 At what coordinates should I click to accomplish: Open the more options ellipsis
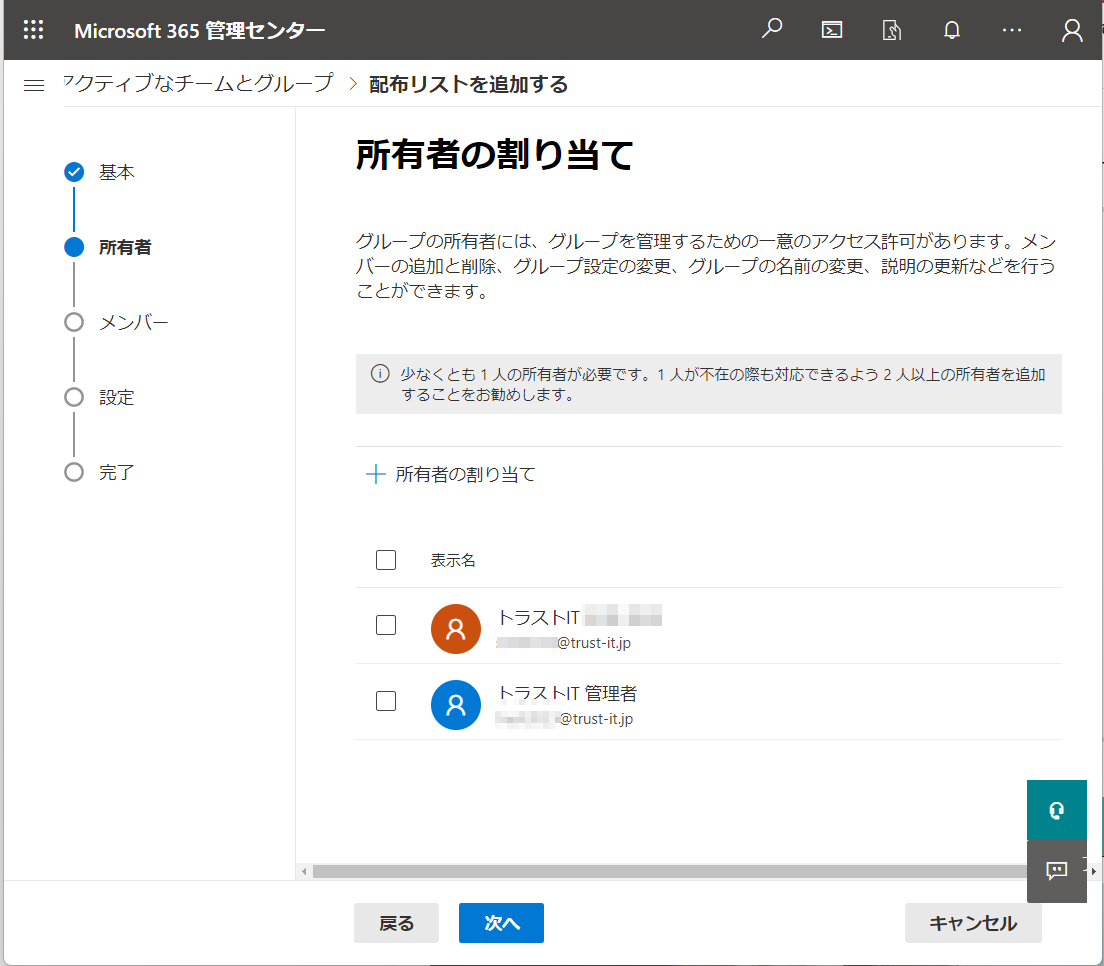tap(1012, 30)
